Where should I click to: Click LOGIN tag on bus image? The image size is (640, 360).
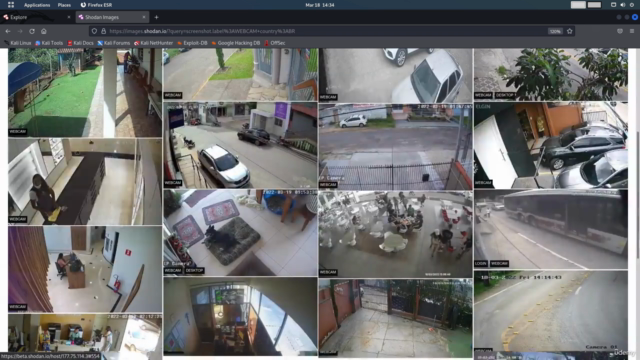point(481,264)
